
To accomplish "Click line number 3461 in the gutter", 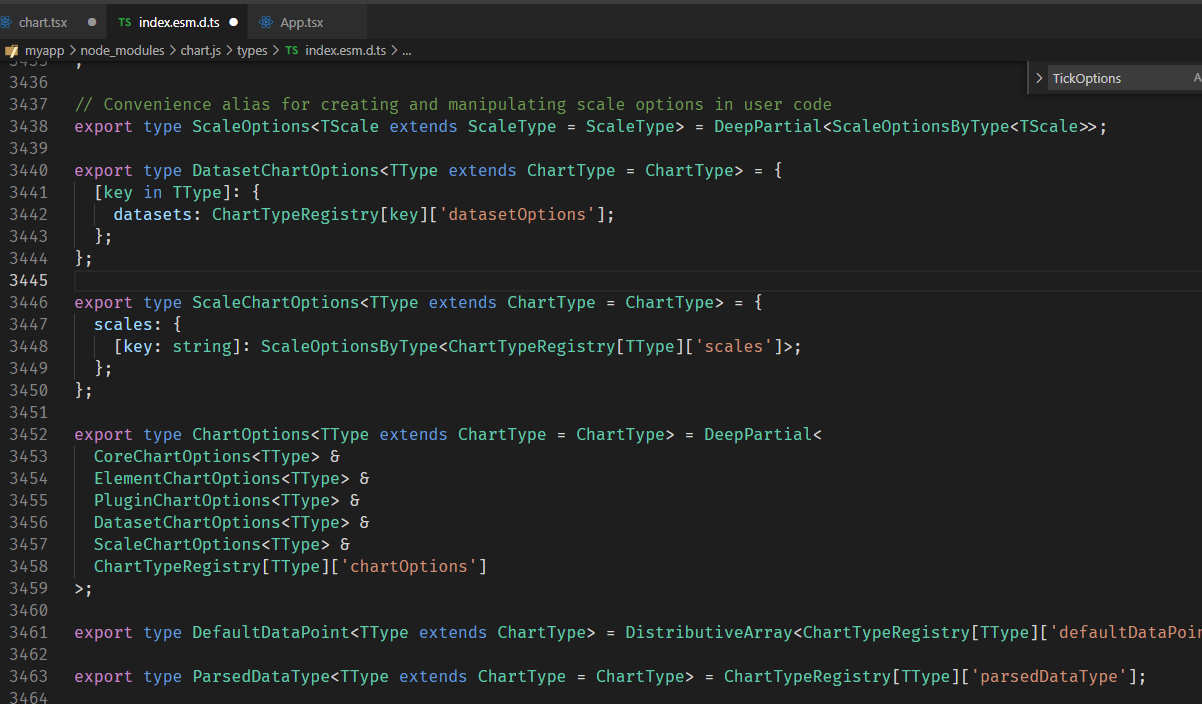I will pyautogui.click(x=28, y=632).
